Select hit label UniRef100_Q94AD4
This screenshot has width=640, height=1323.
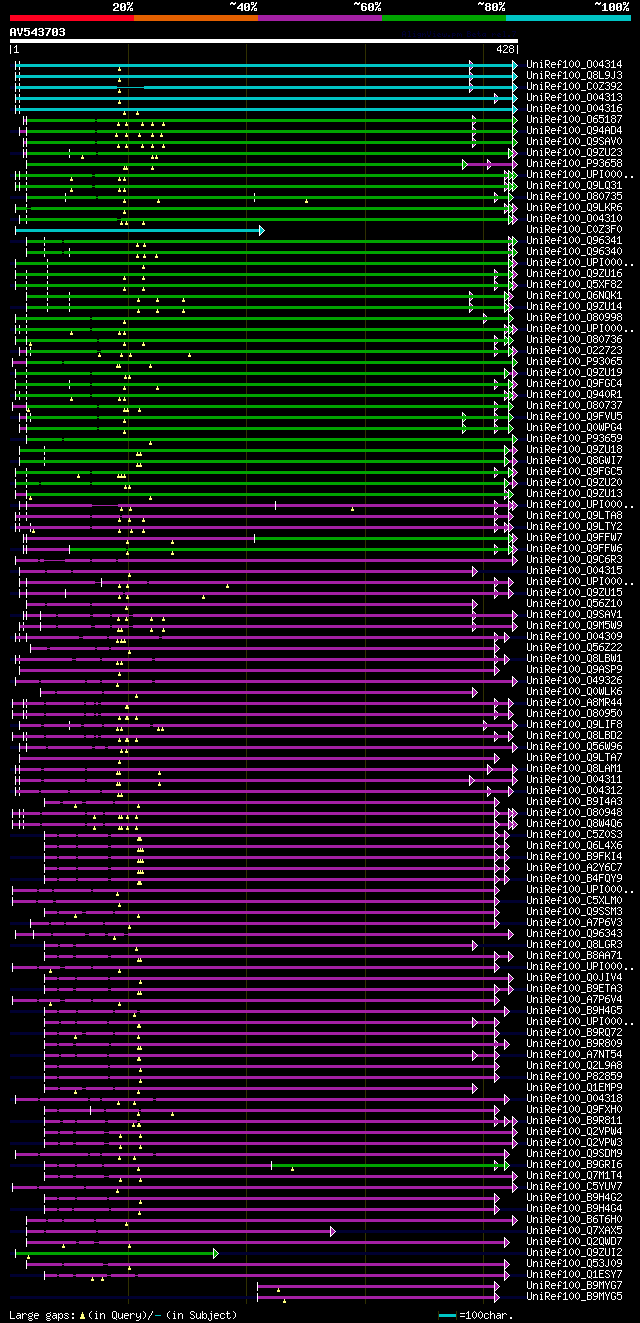(575, 131)
